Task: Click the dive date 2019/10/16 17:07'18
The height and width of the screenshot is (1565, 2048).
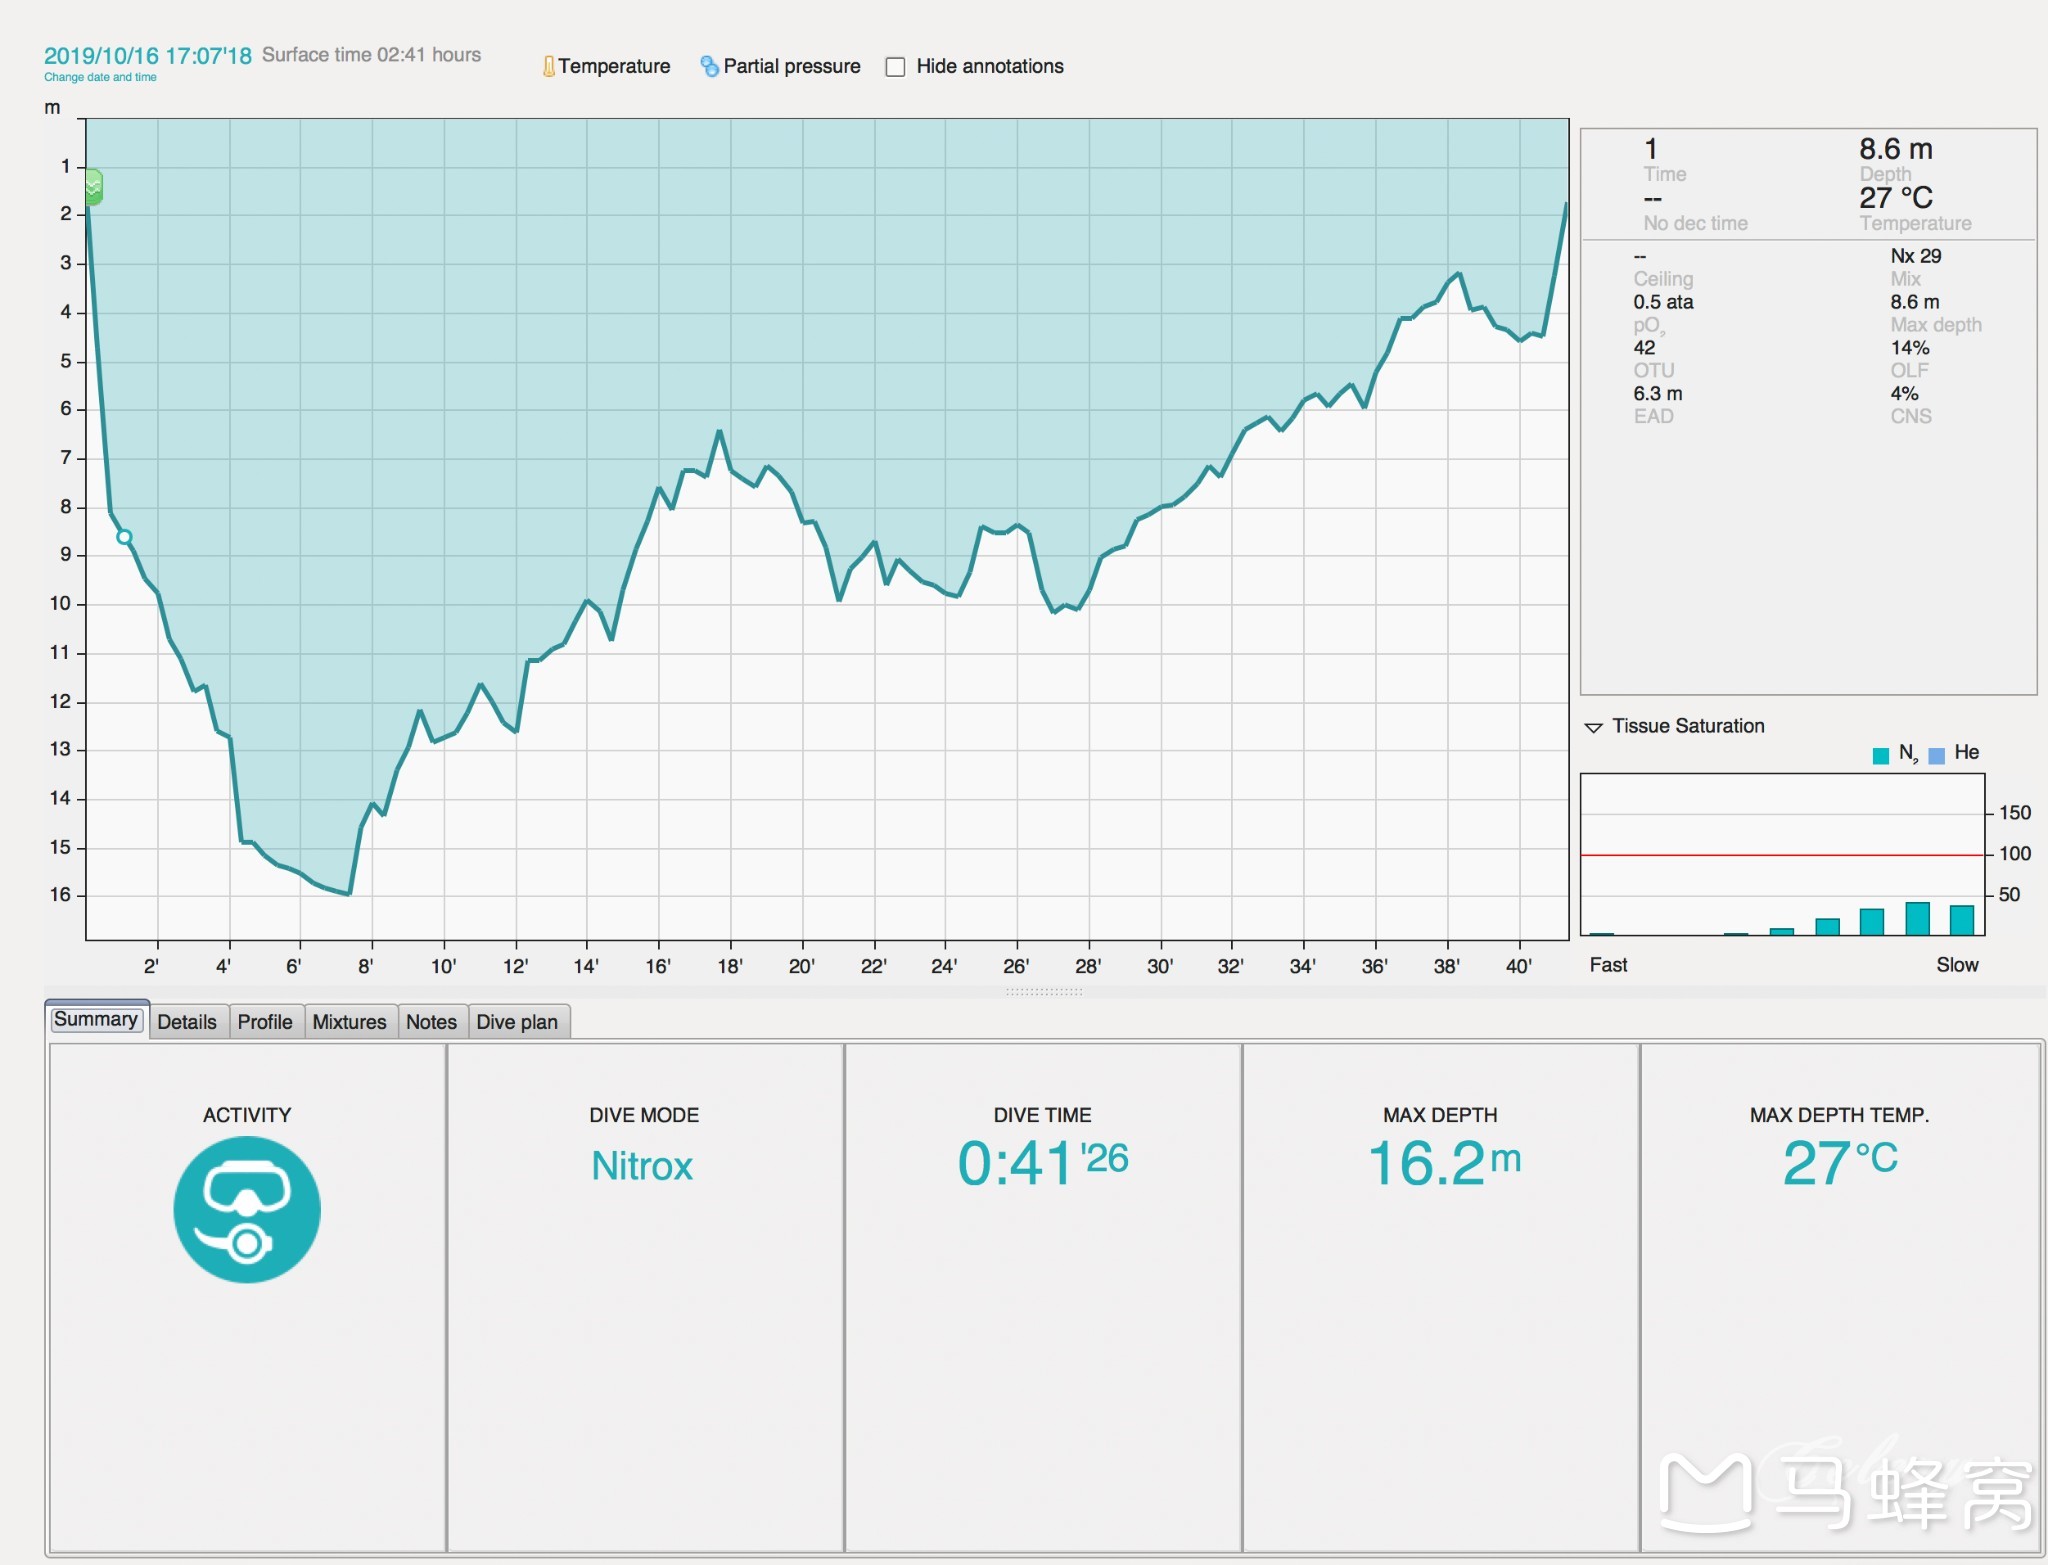Action: coord(148,56)
